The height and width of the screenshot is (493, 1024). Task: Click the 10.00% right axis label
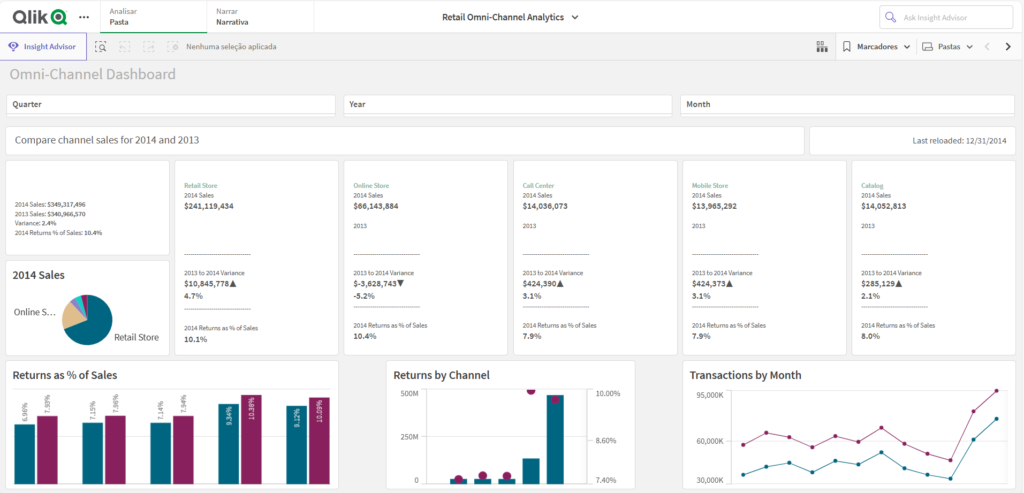(x=607, y=394)
